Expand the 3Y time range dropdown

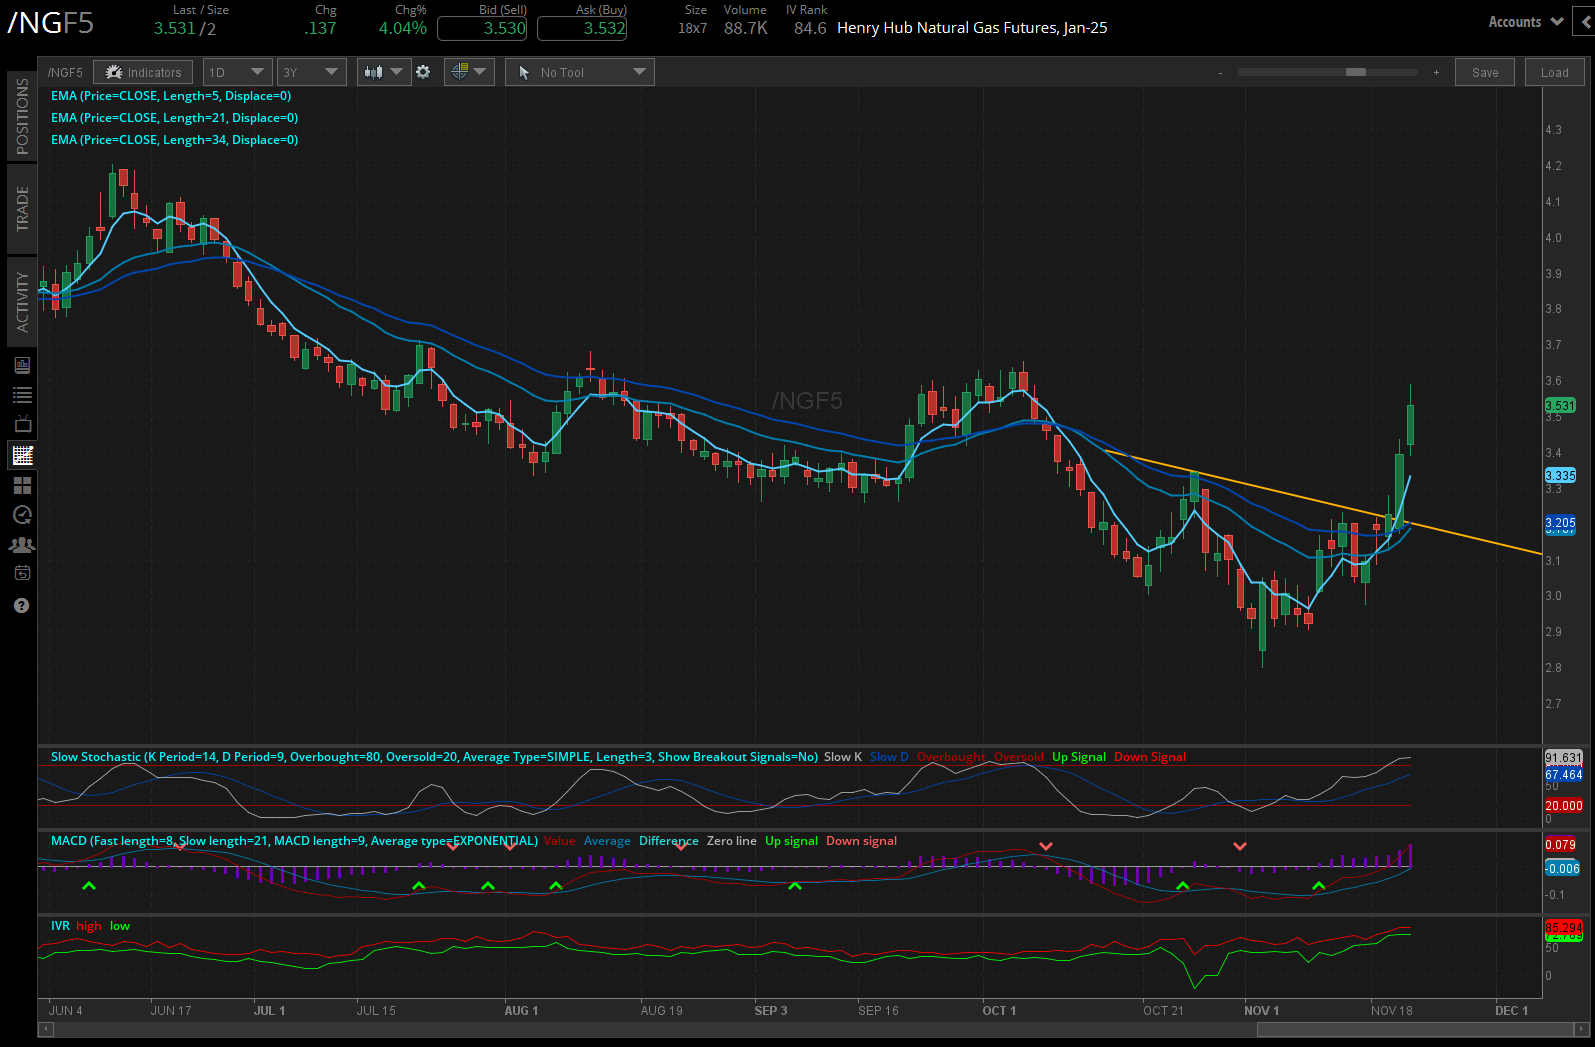tap(310, 72)
